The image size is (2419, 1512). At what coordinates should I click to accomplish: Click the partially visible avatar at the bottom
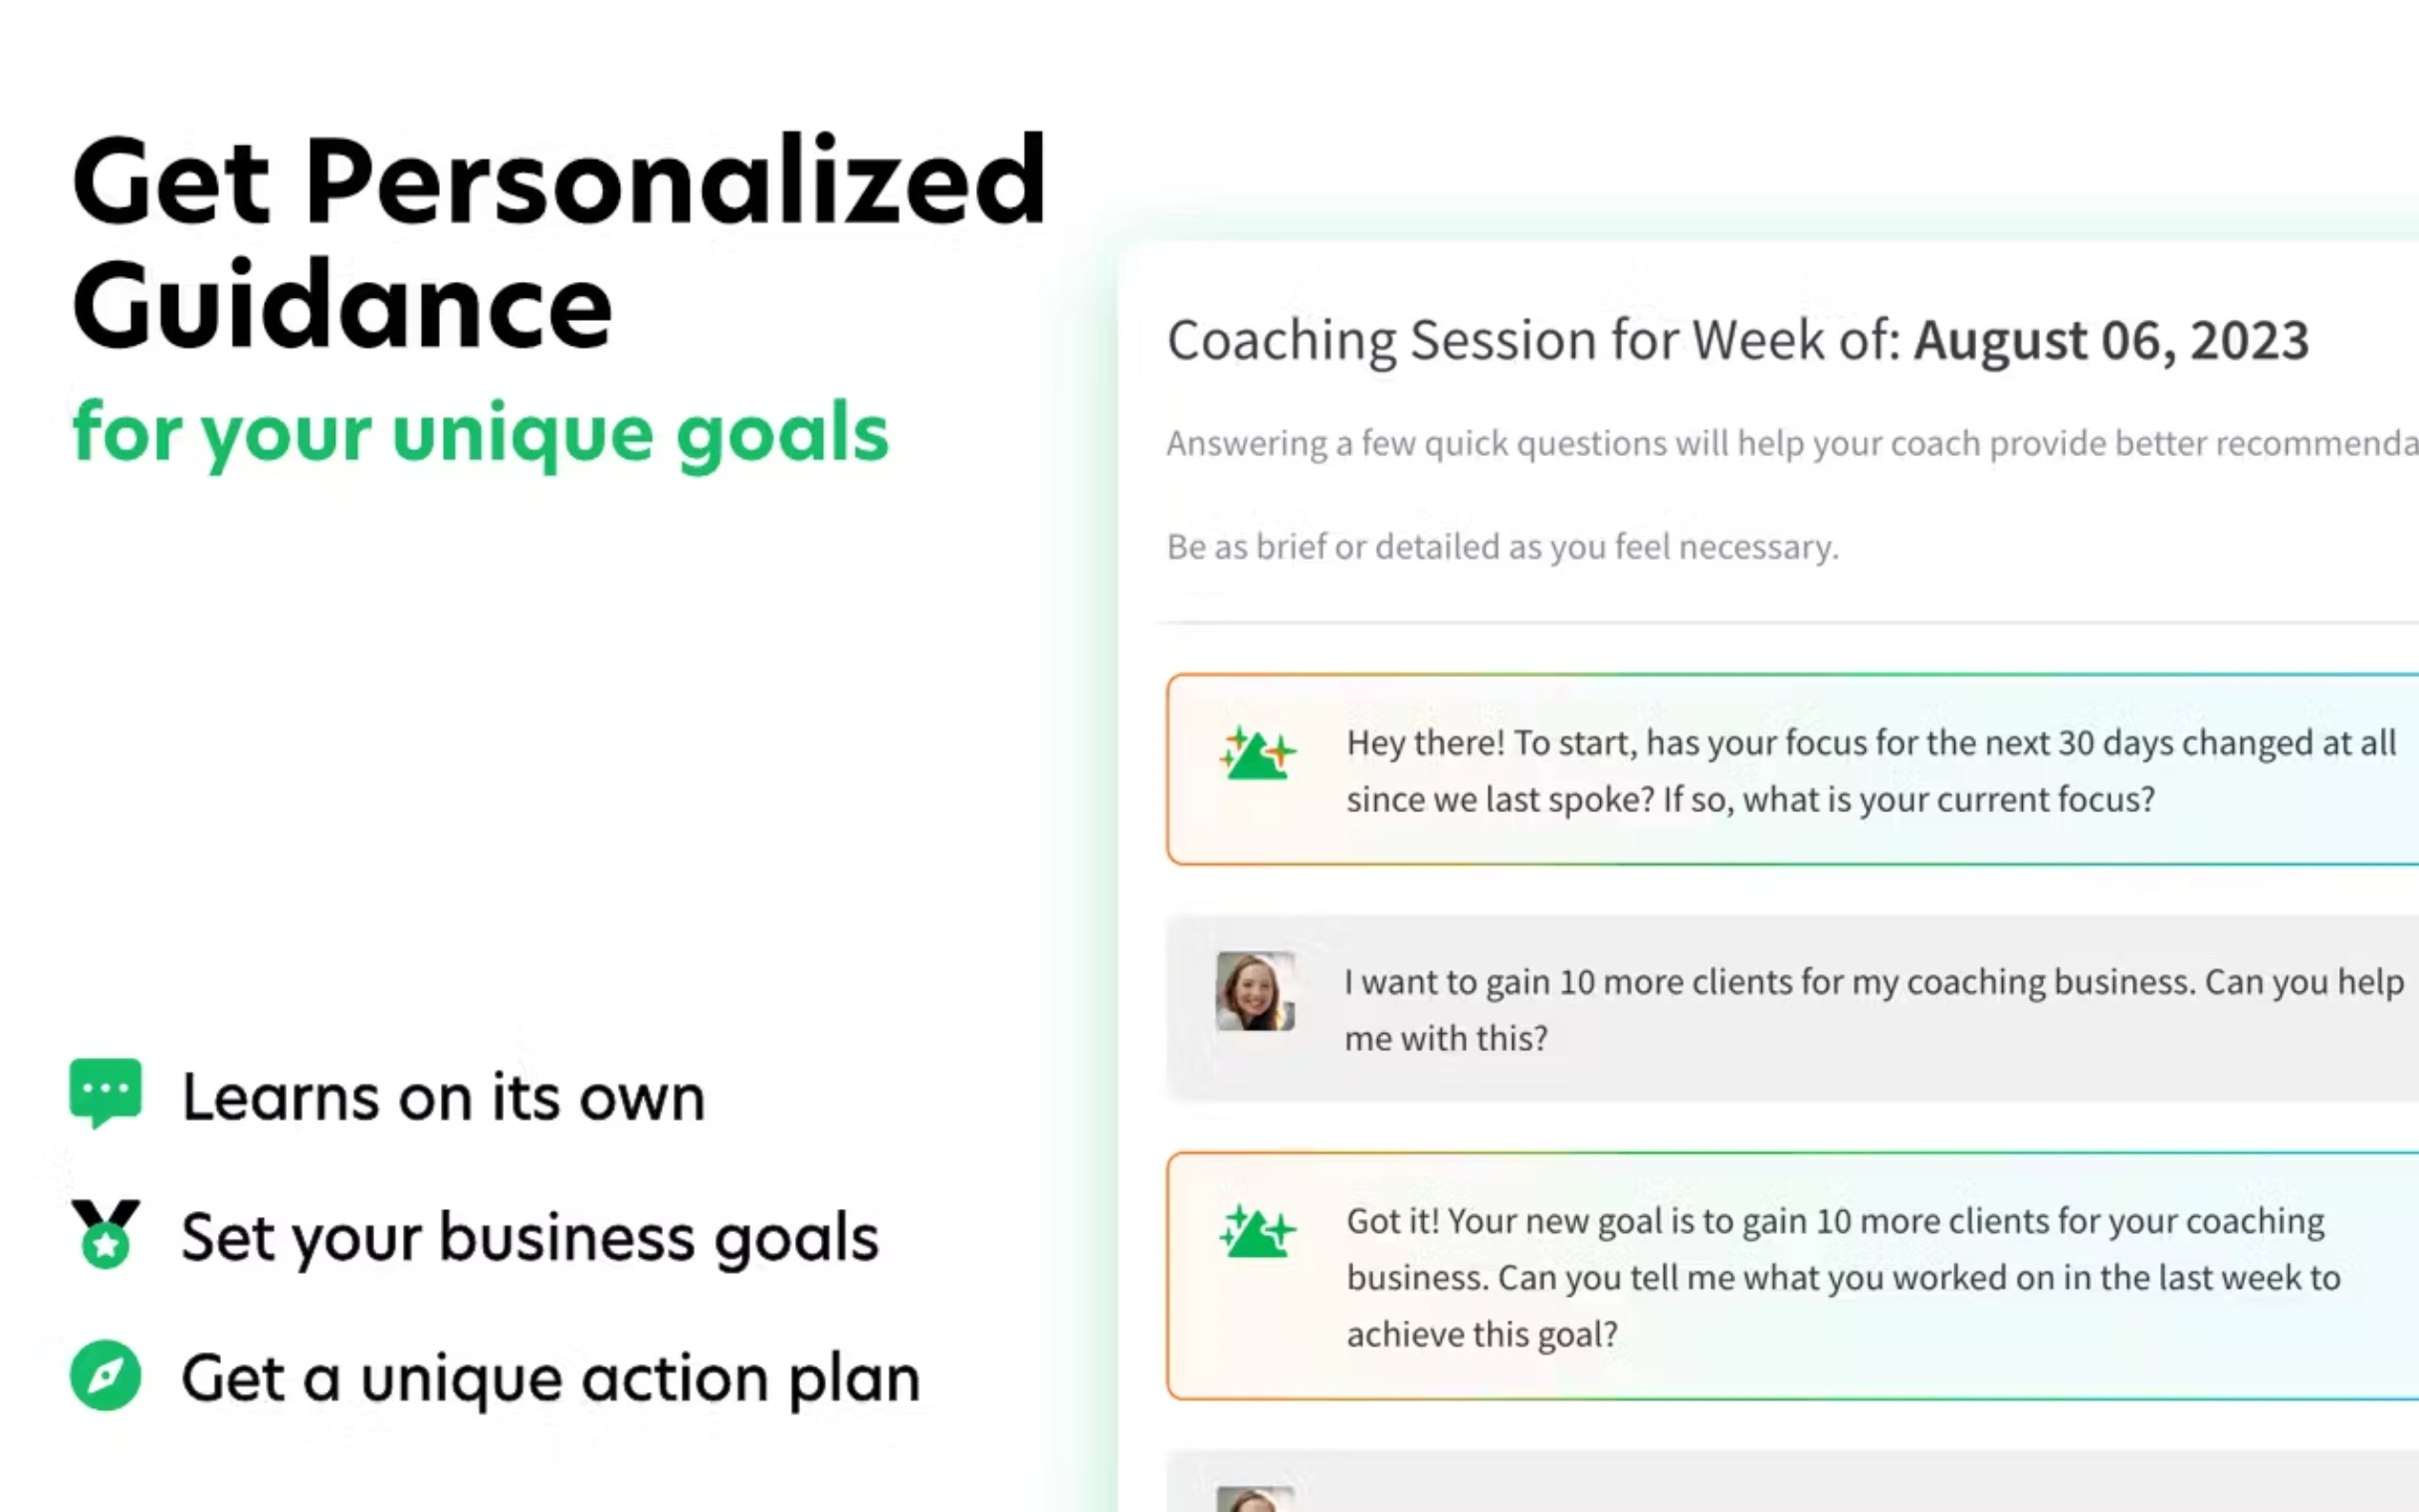tap(1255, 1500)
